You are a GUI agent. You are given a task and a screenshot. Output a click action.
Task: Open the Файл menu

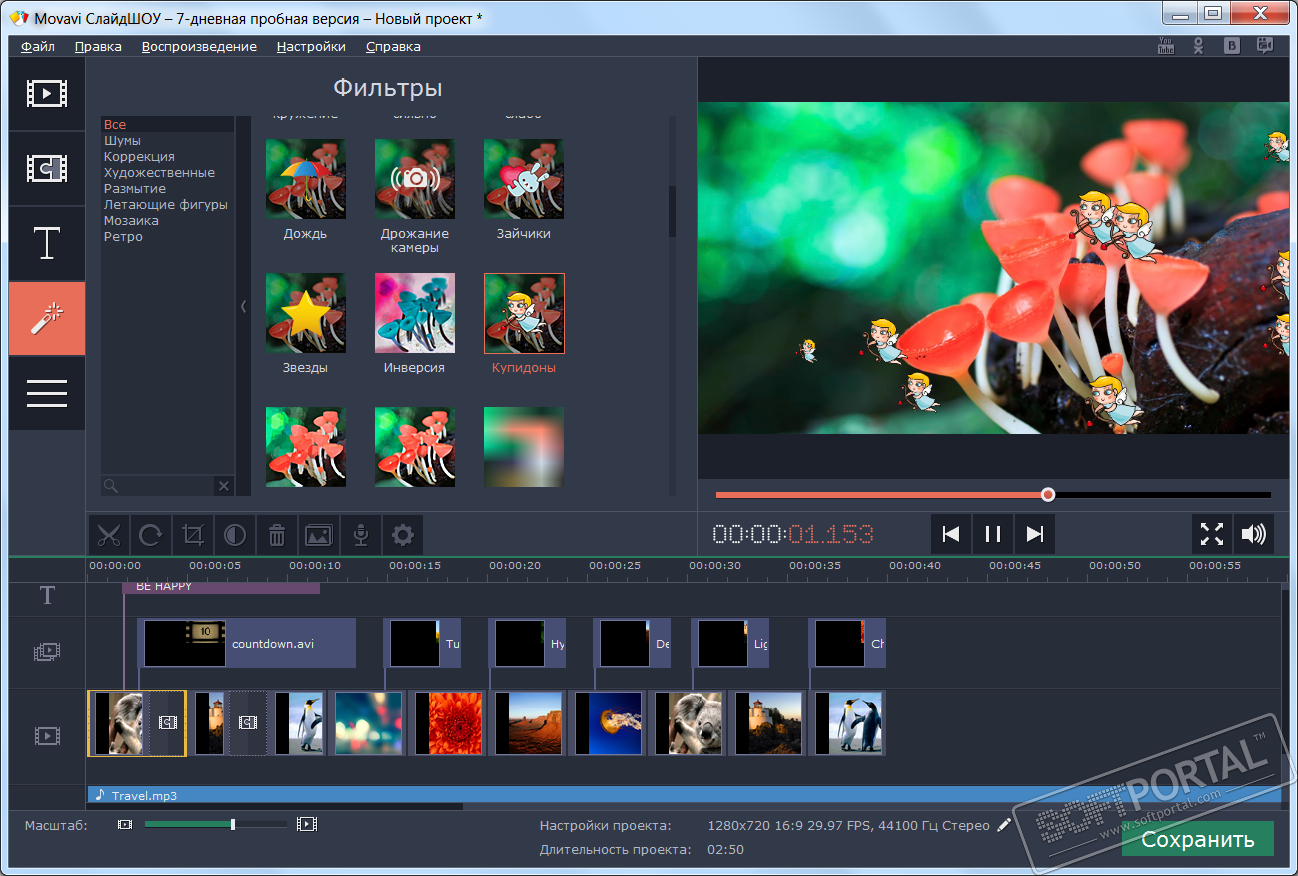click(38, 46)
